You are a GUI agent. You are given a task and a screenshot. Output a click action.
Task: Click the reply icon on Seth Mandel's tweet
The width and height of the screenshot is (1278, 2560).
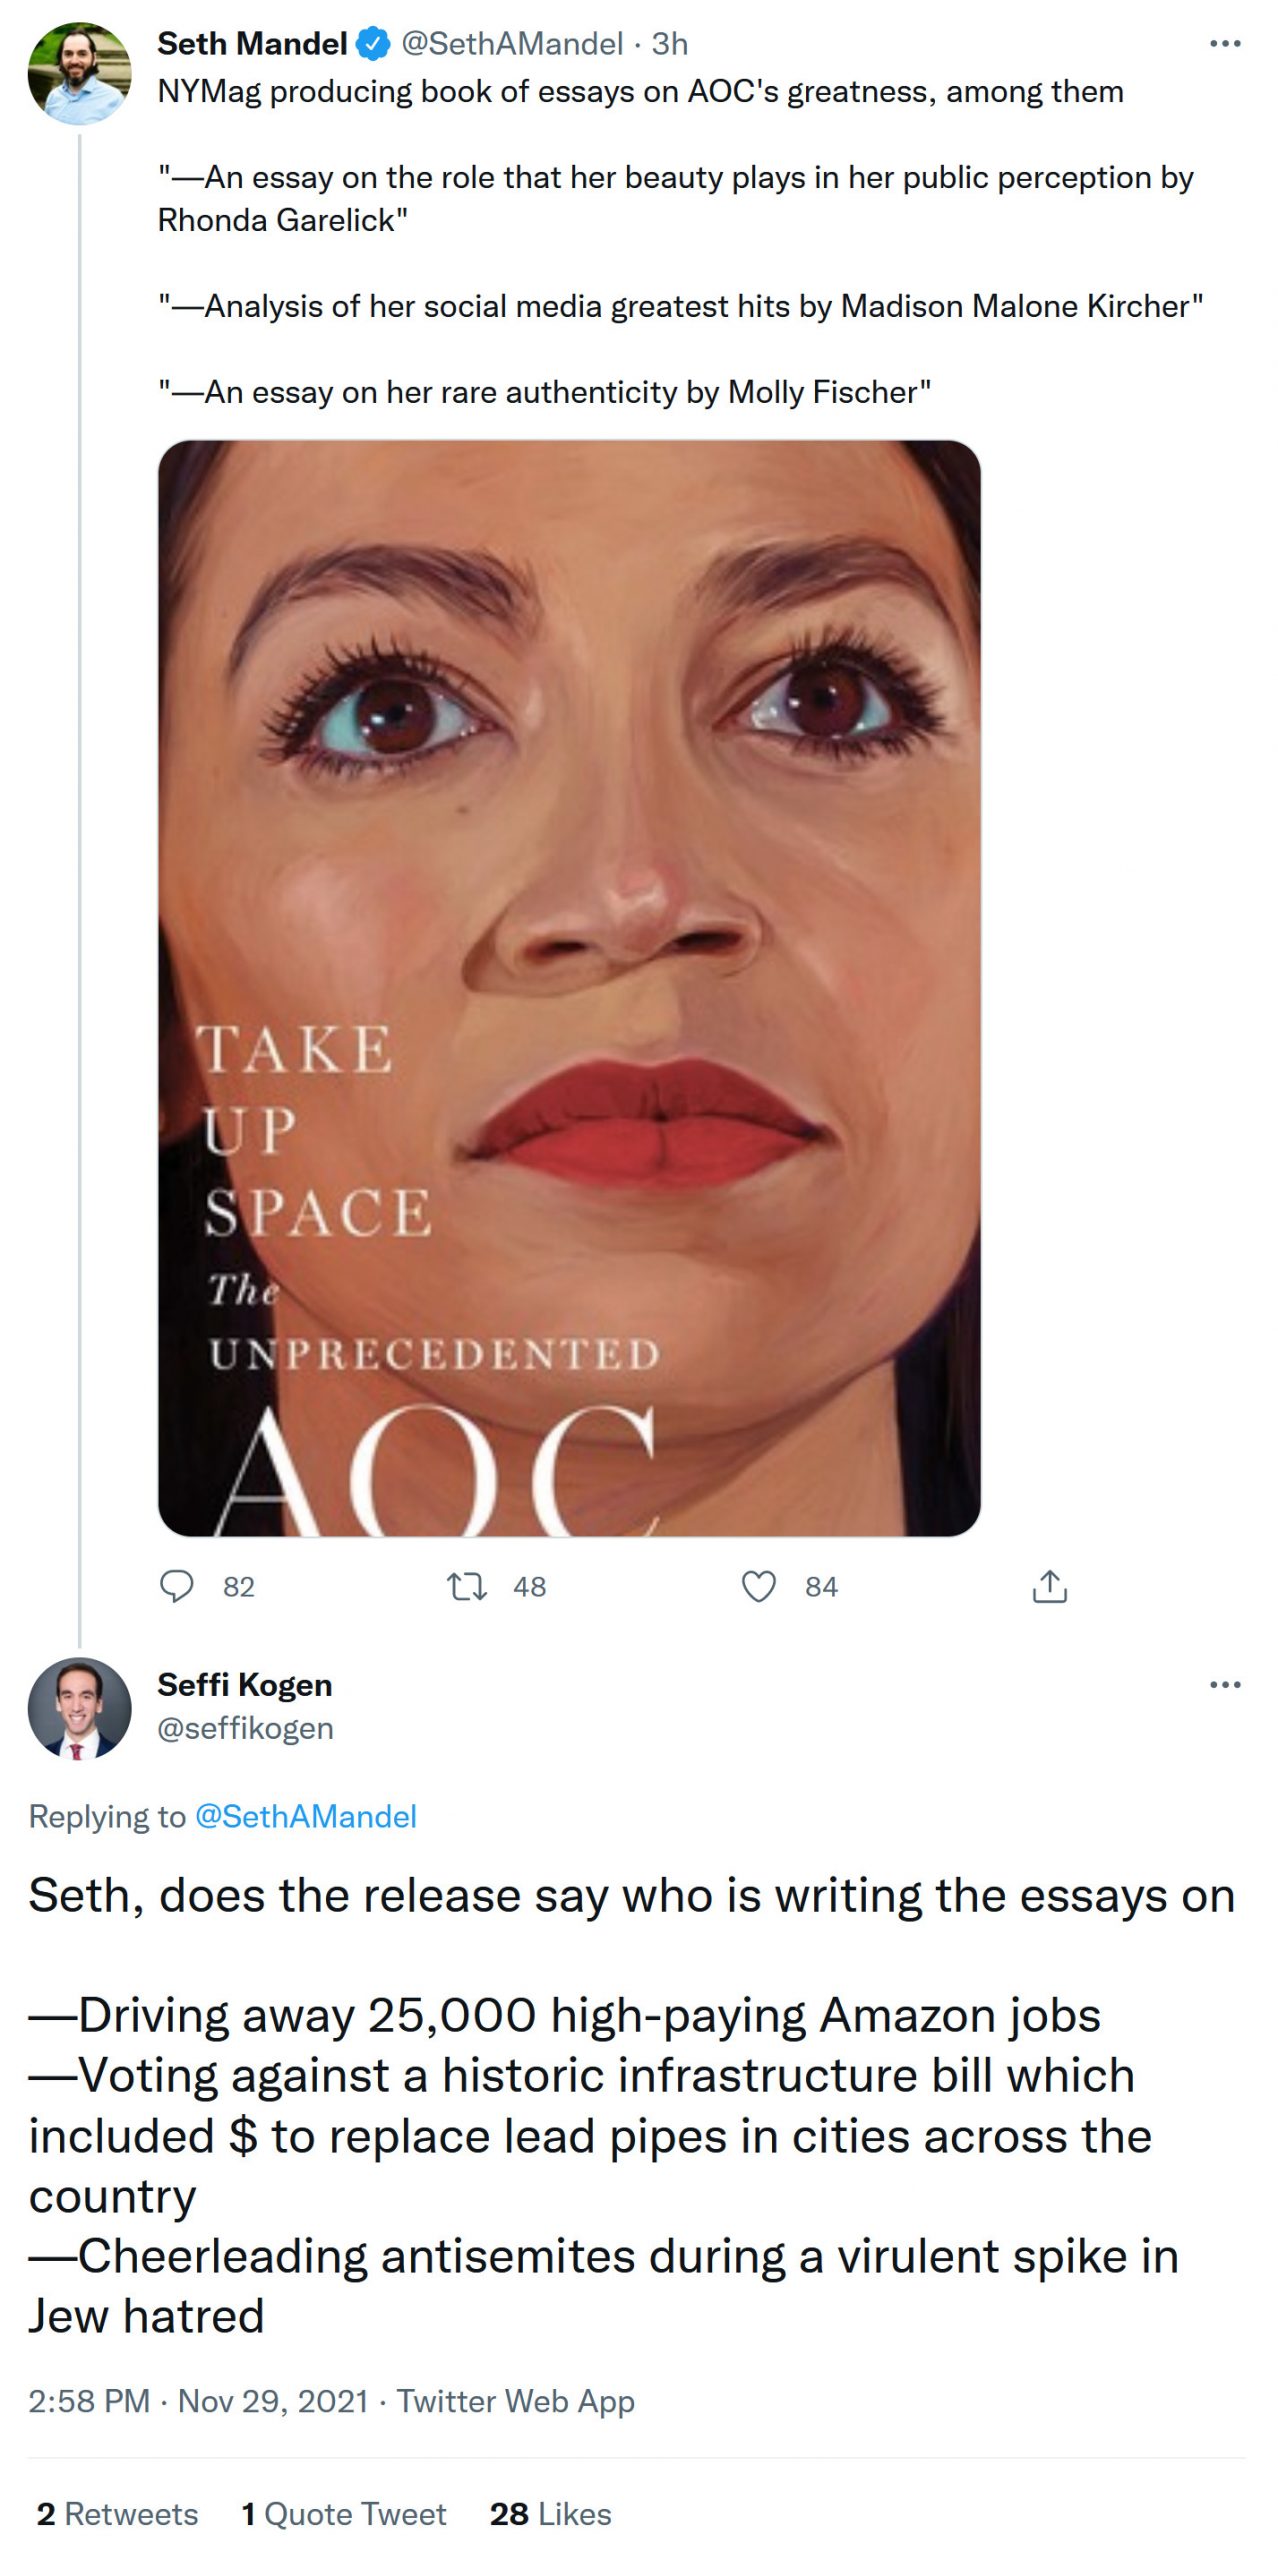tap(177, 1586)
